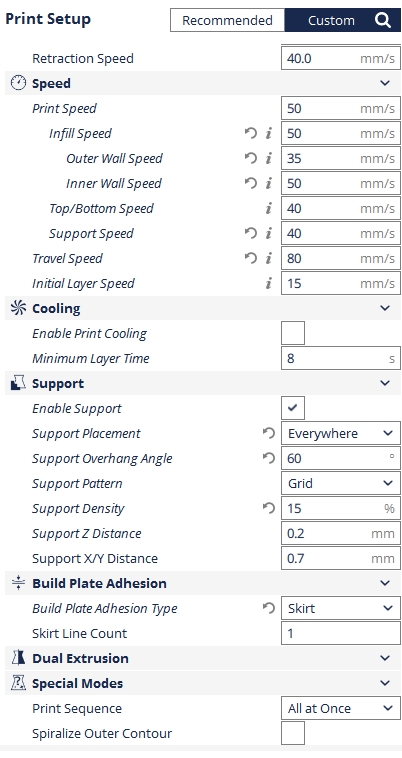Open the Print Sequence dropdown
Image resolution: width=402 pixels, height=758 pixels.
pos(341,709)
